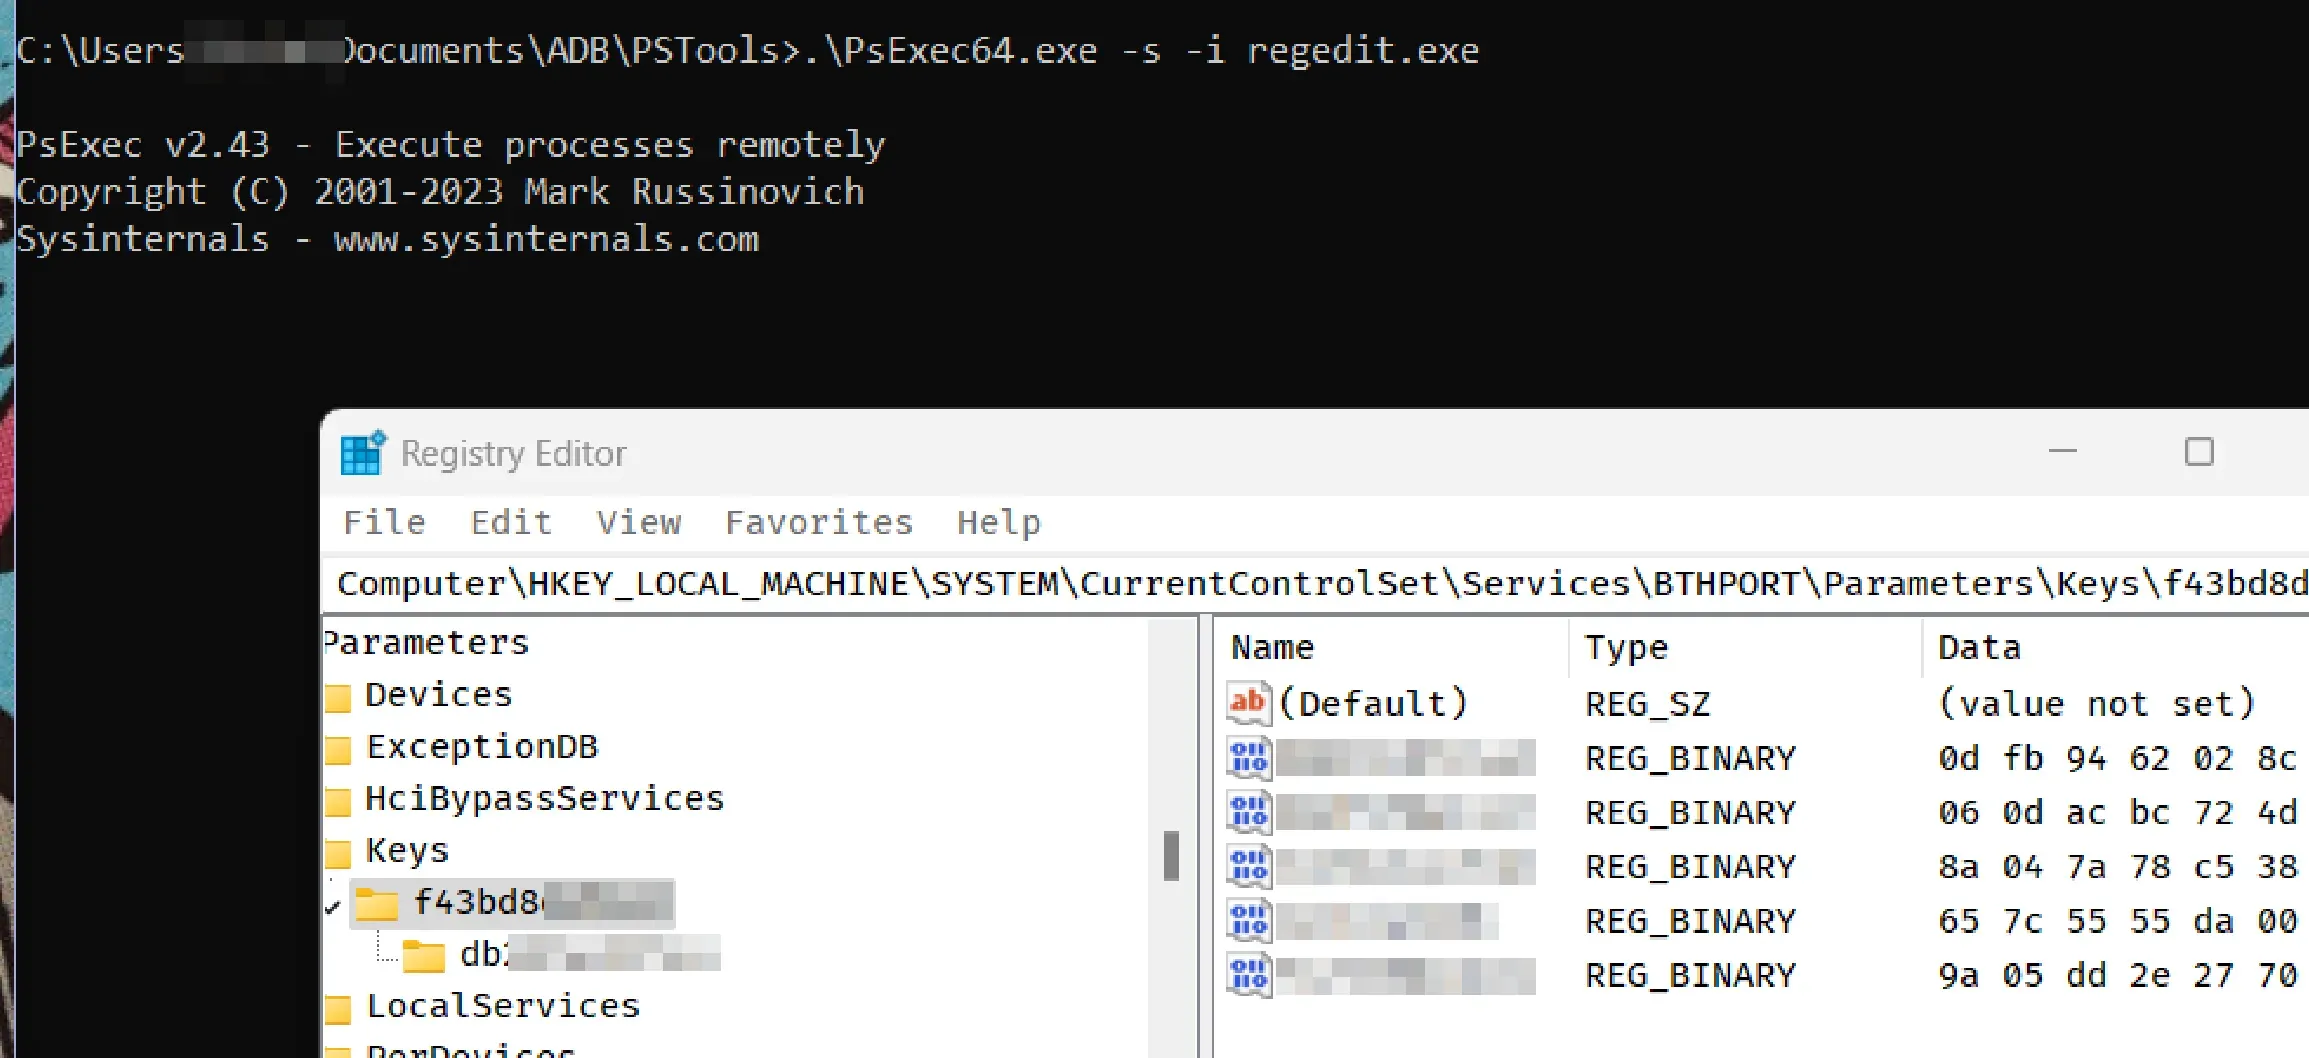
Task: Open the View menu
Action: click(x=638, y=521)
